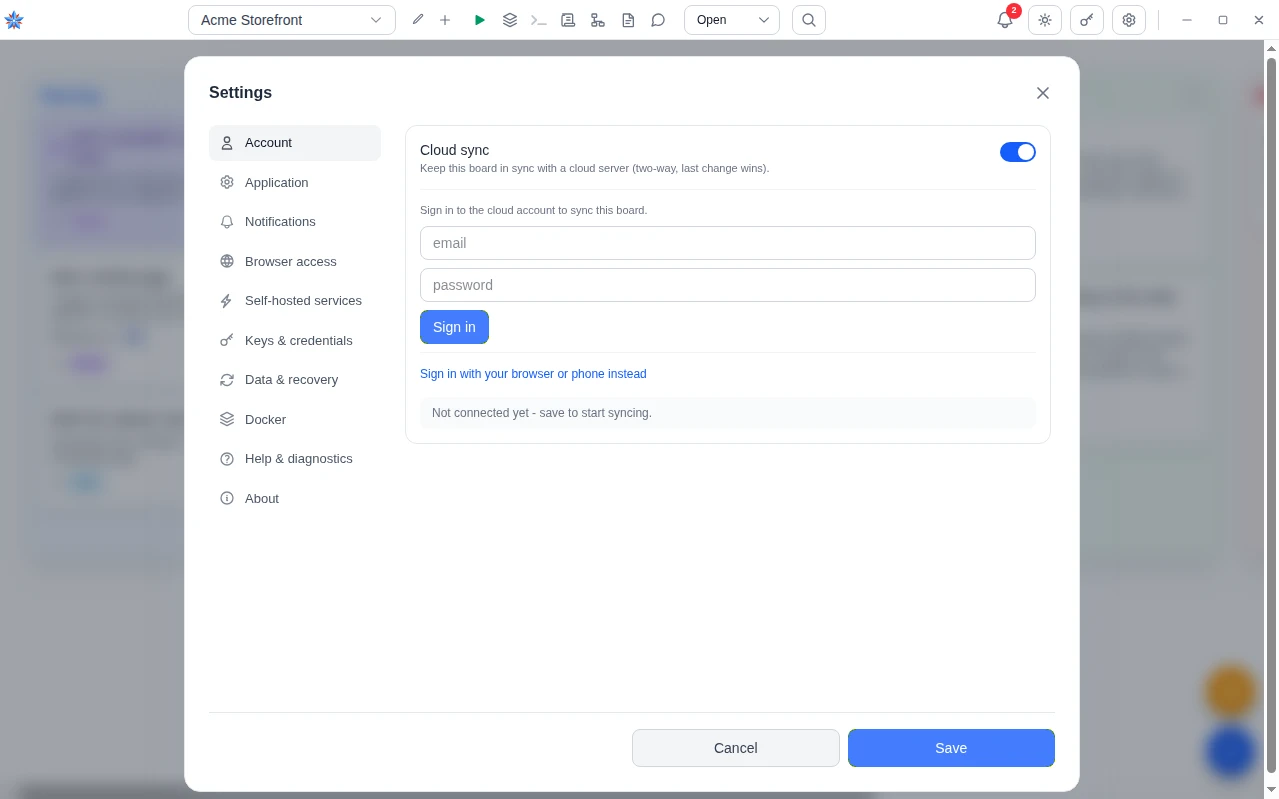Viewport: 1279px width, 799px height.
Task: Click the Save button
Action: [951, 748]
